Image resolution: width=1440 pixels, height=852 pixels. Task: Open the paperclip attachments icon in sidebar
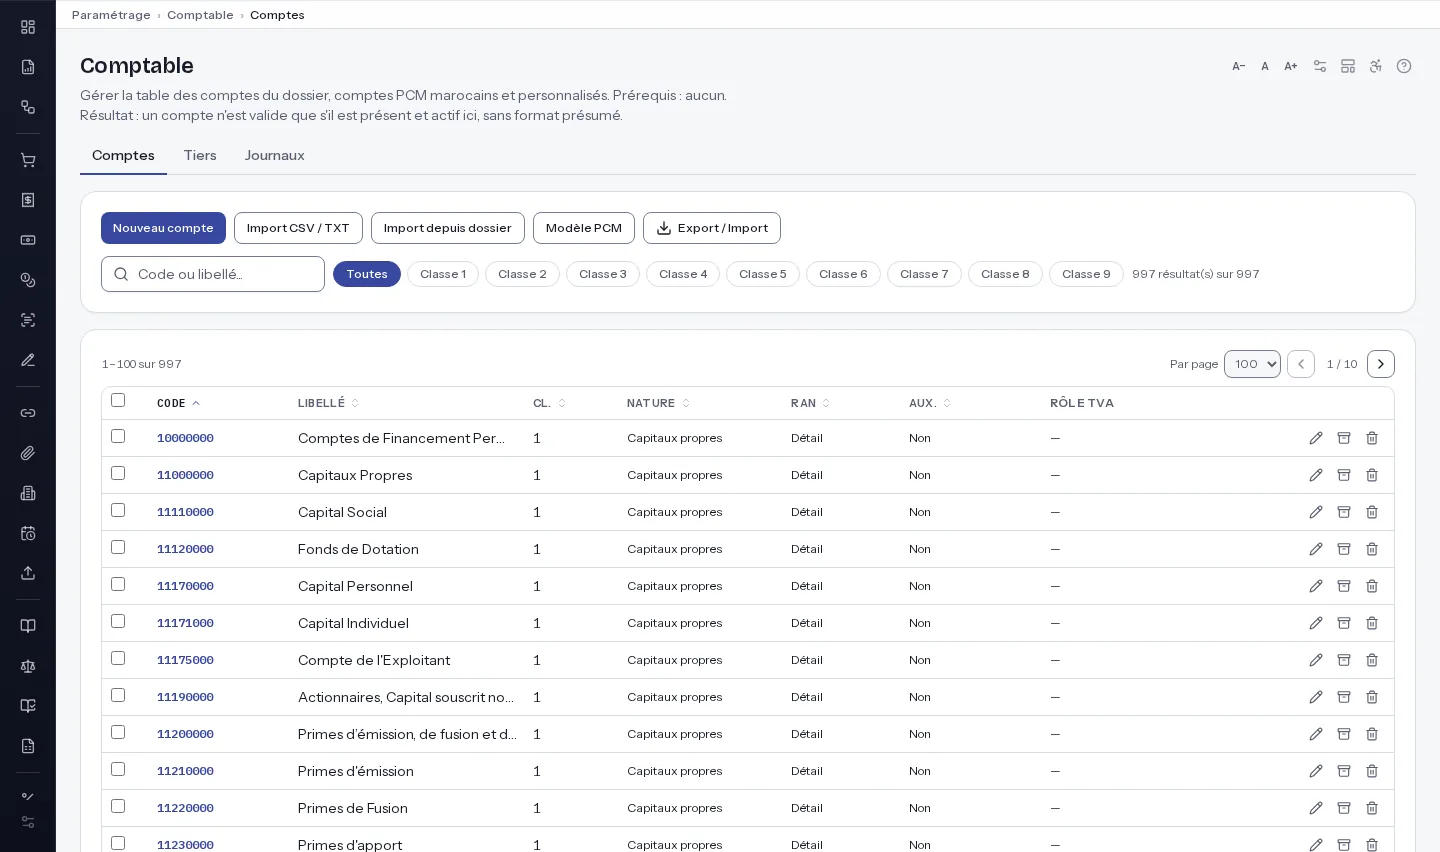click(x=28, y=453)
